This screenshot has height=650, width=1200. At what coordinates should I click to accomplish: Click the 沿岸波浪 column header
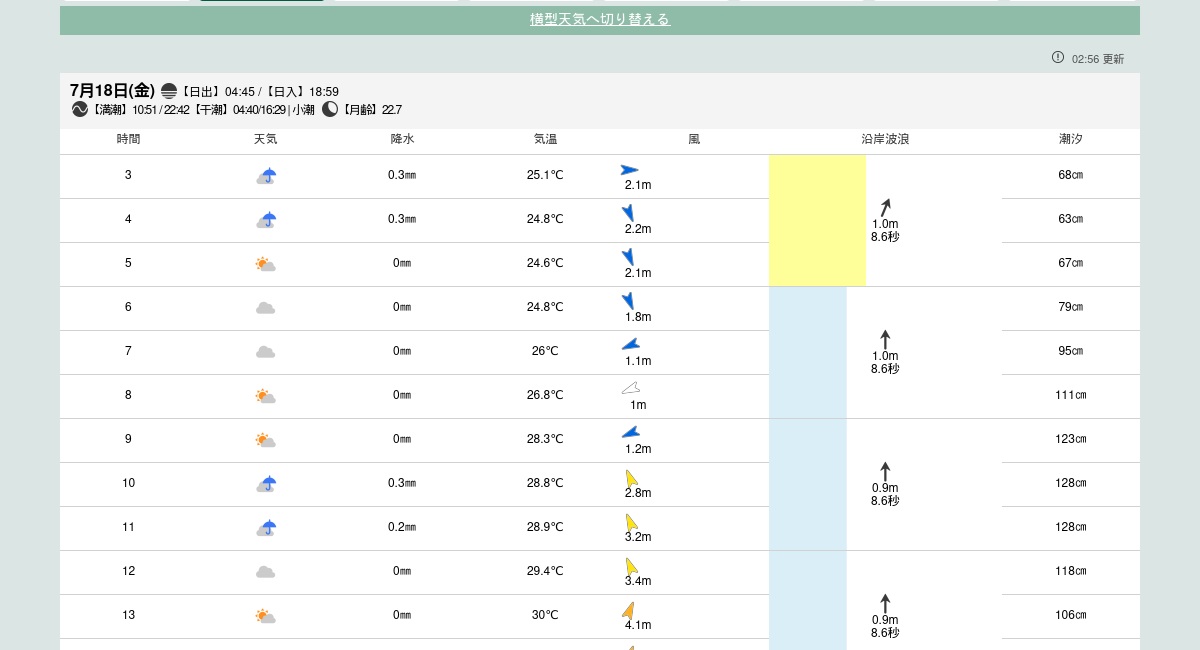[x=885, y=139]
